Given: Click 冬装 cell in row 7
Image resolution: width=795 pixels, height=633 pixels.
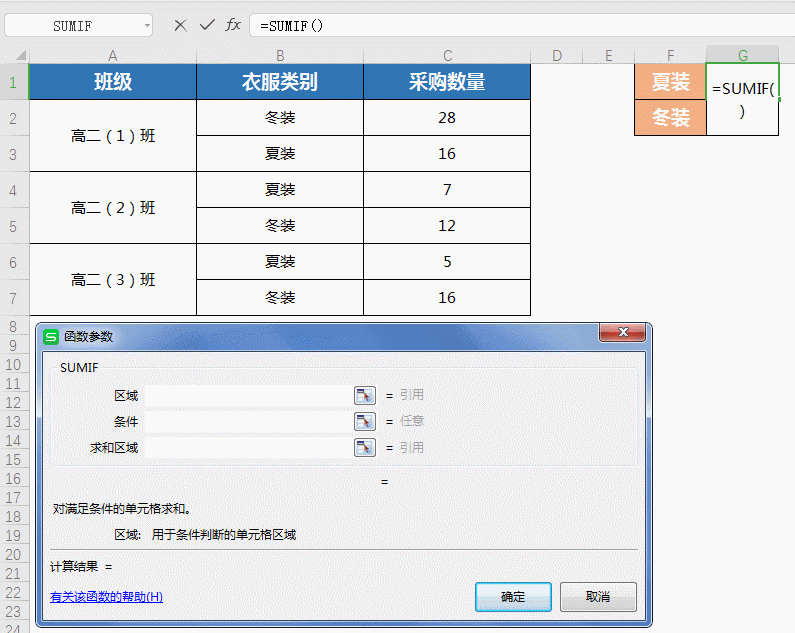Looking at the screenshot, I should [x=280, y=298].
